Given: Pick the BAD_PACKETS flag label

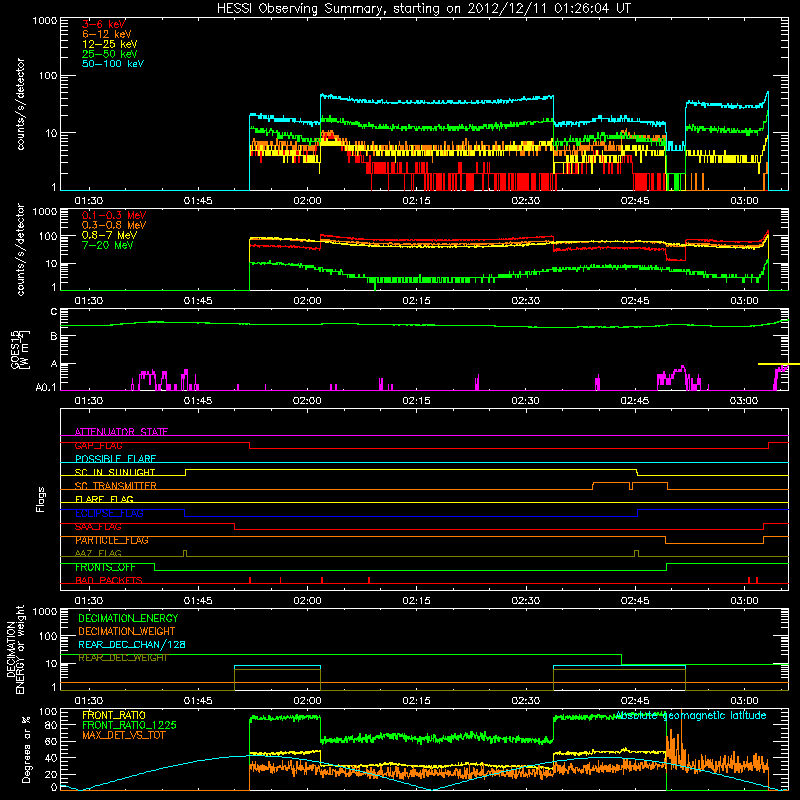Looking at the screenshot, I should coord(109,580).
